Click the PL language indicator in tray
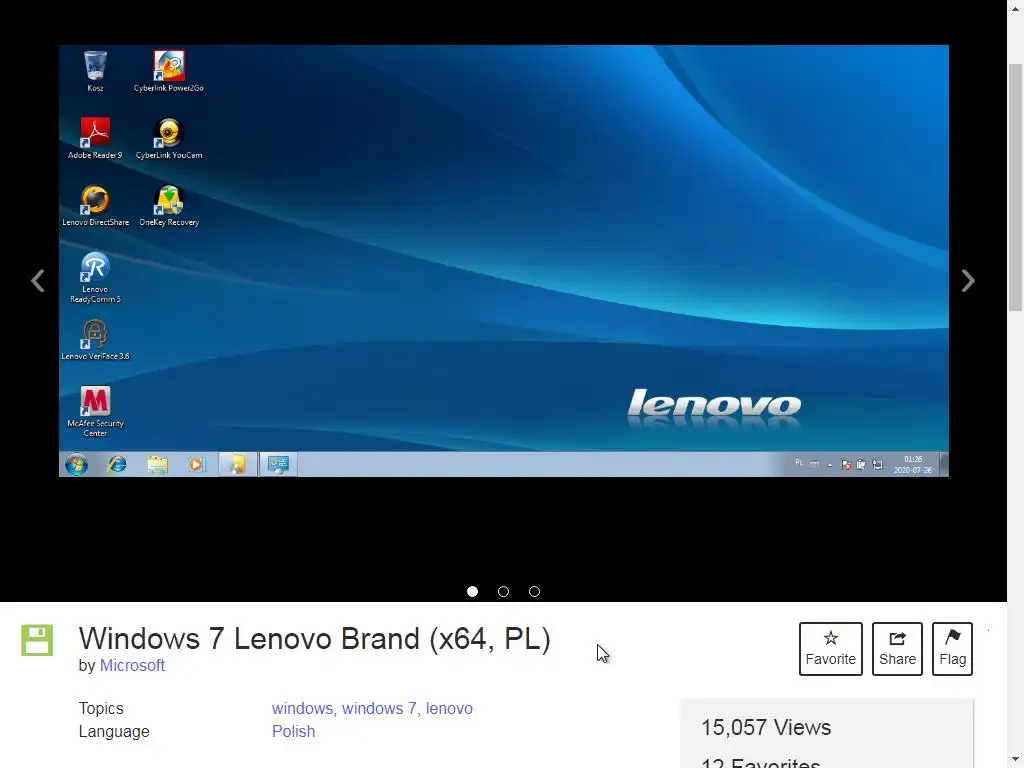Image resolution: width=1024 pixels, height=768 pixels. (x=798, y=463)
